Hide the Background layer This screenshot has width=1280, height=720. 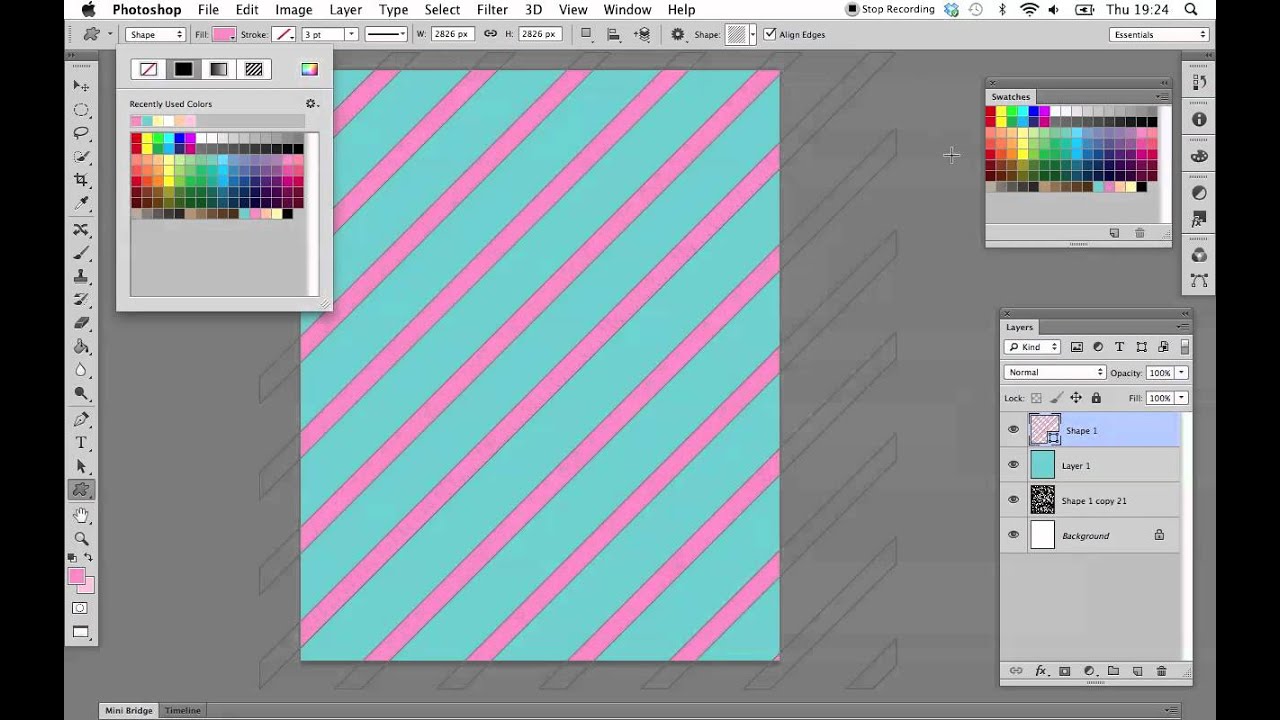point(1013,535)
